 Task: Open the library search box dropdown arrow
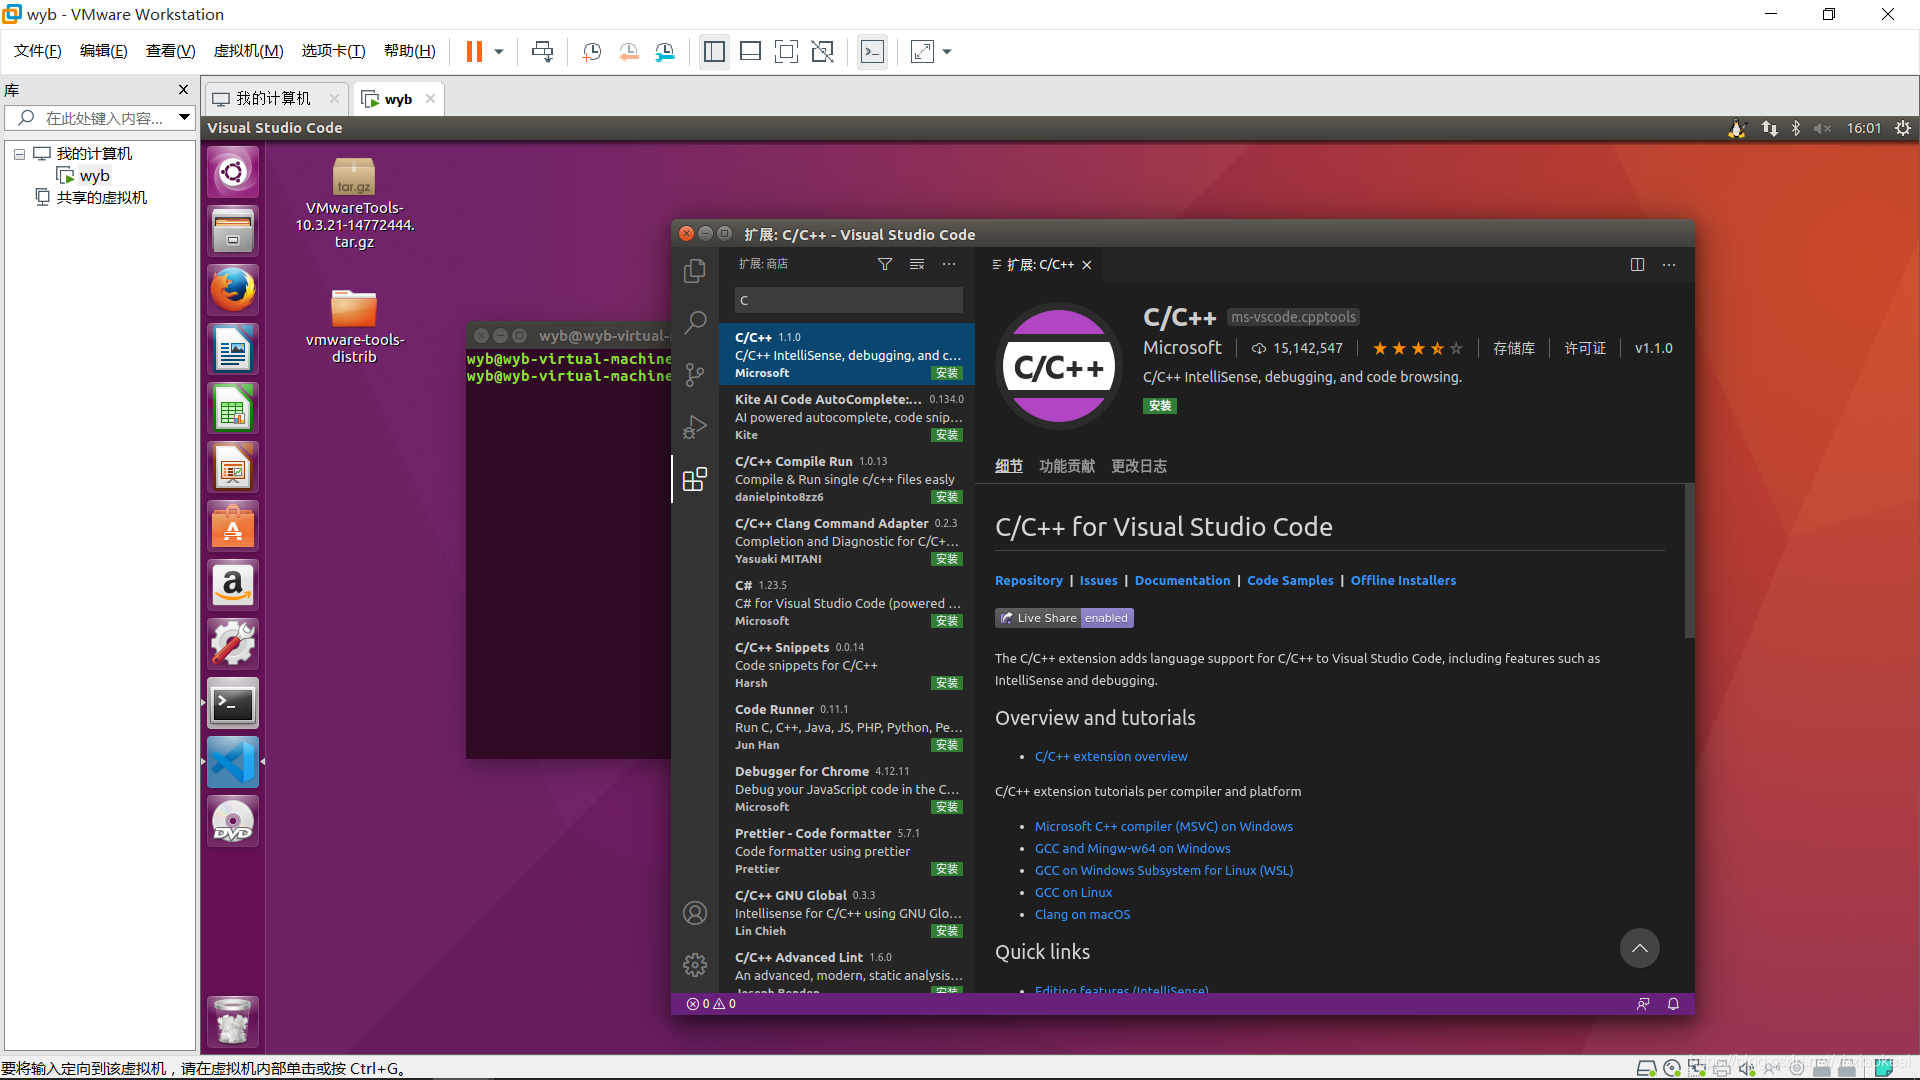coord(184,118)
